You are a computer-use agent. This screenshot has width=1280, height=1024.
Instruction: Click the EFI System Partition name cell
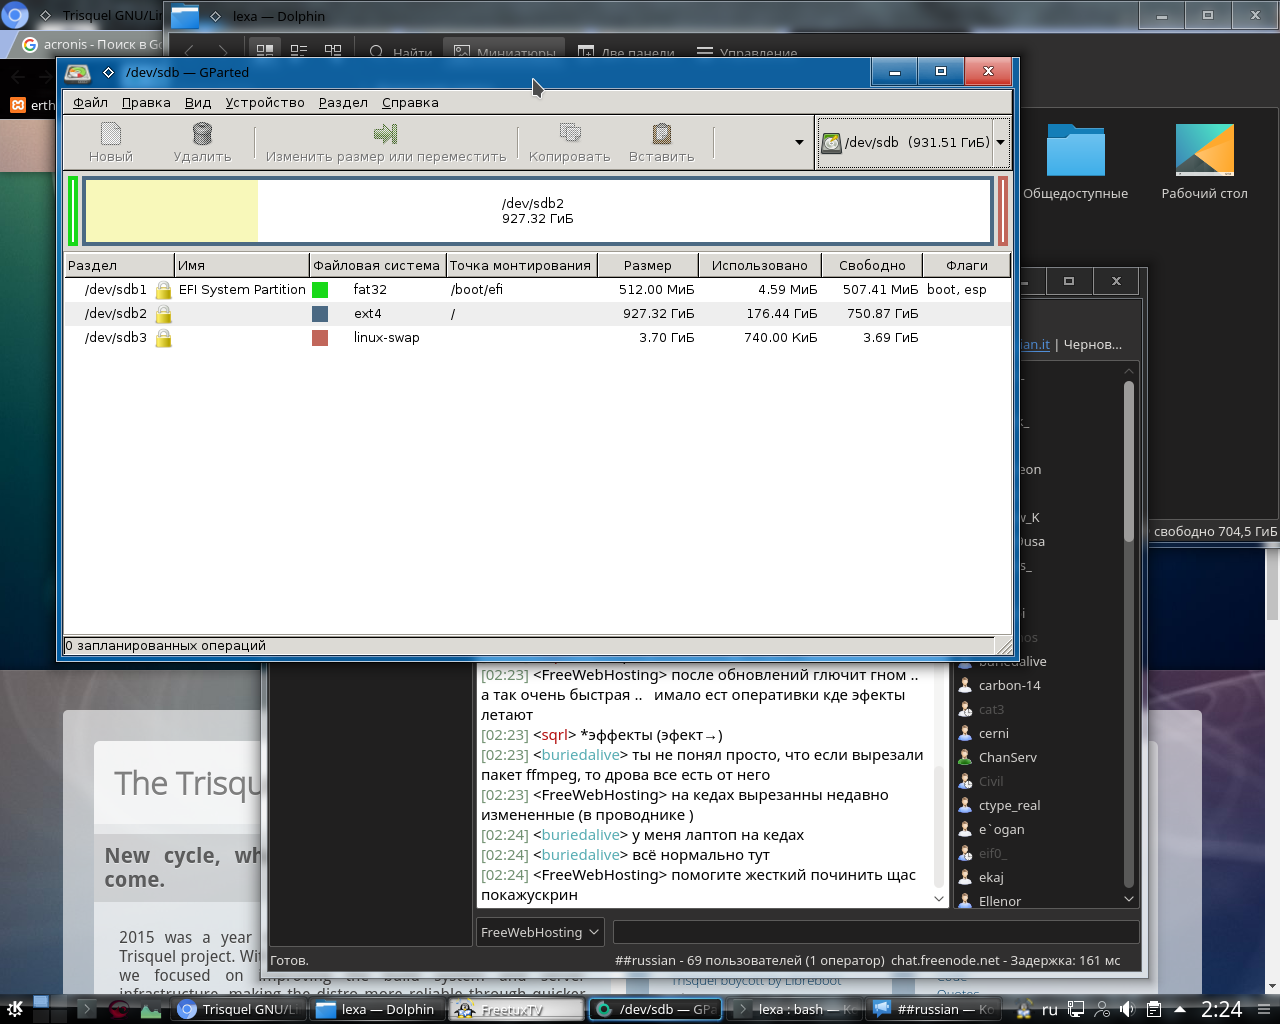[x=242, y=289]
